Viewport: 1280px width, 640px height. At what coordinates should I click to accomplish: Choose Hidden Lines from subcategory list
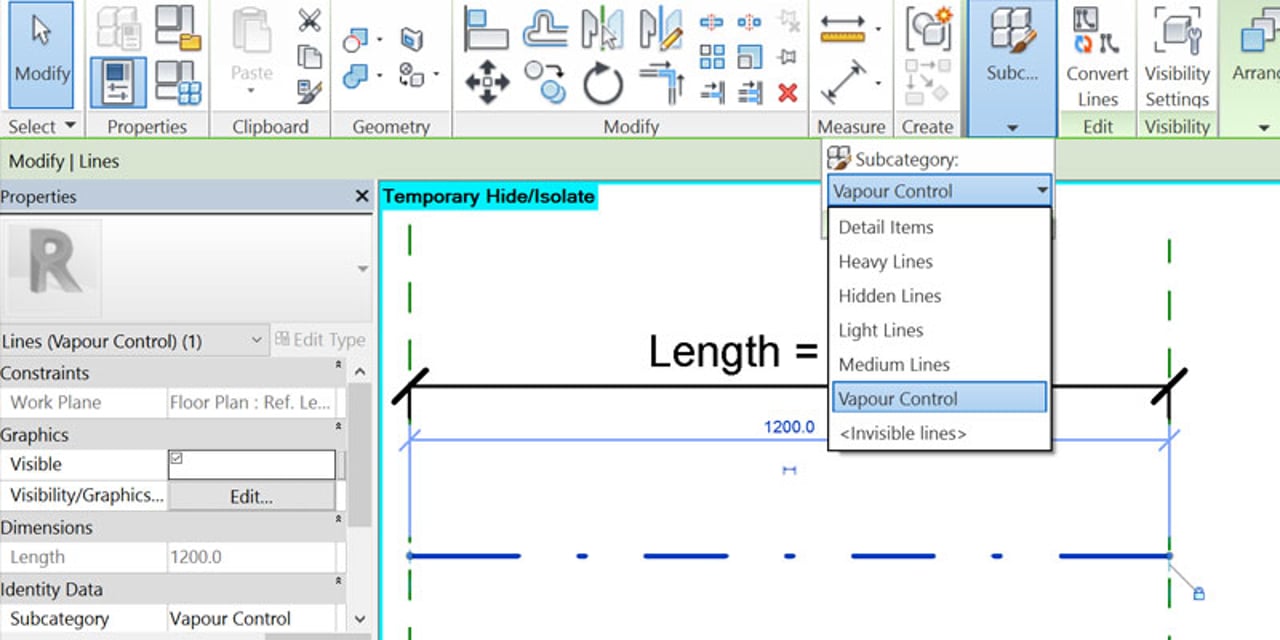click(x=889, y=296)
